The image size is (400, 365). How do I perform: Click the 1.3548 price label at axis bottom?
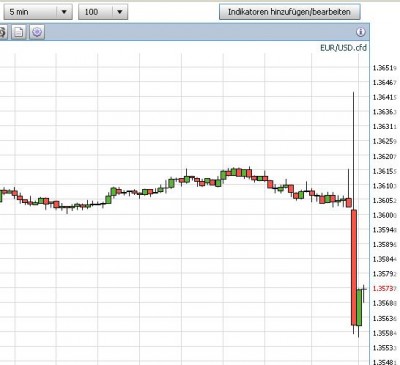pos(384,362)
